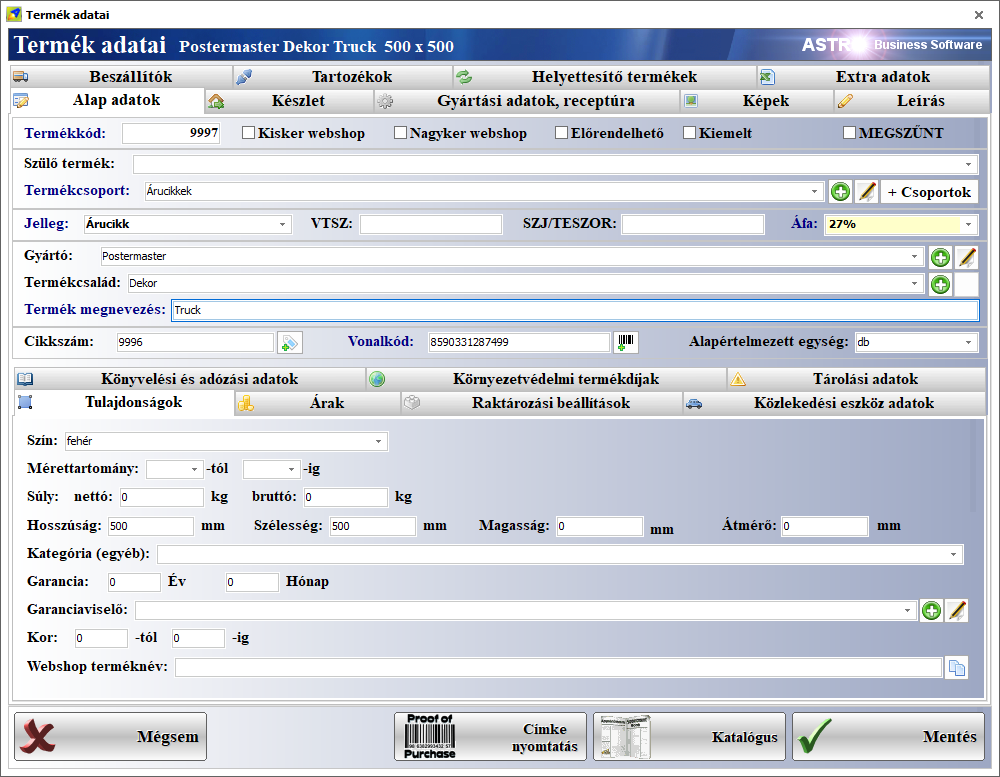
Task: Open the Tartozékok tab
Action: pos(342,77)
